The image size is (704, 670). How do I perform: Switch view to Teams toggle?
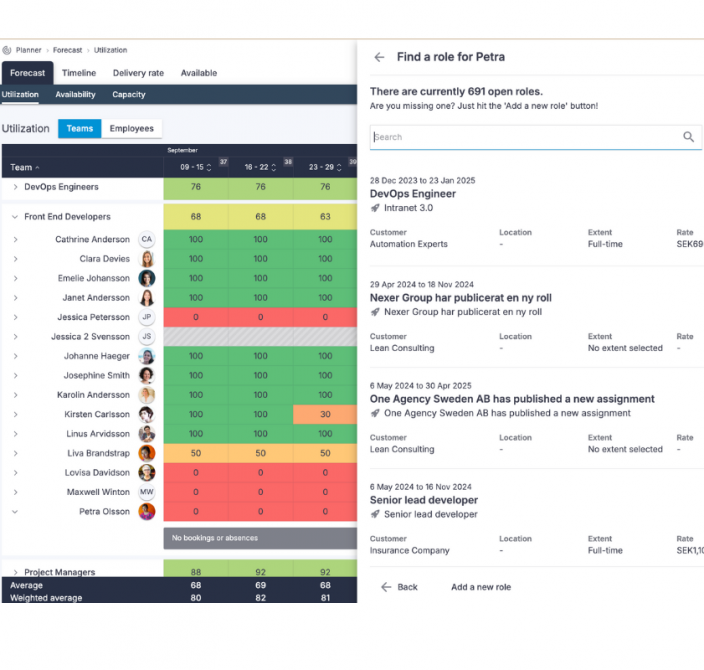[x=80, y=129]
